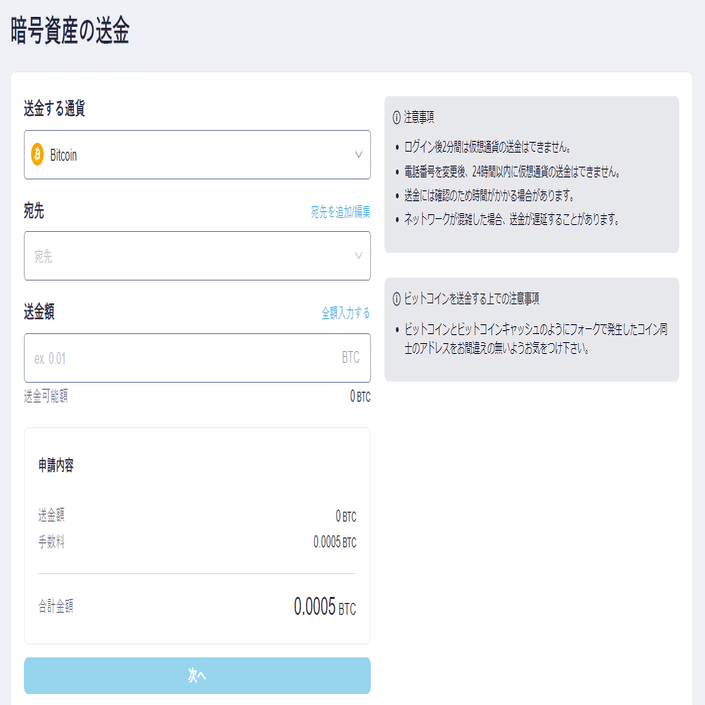Click the 送金する通貨 label
This screenshot has height=705, width=705.
click(54, 108)
